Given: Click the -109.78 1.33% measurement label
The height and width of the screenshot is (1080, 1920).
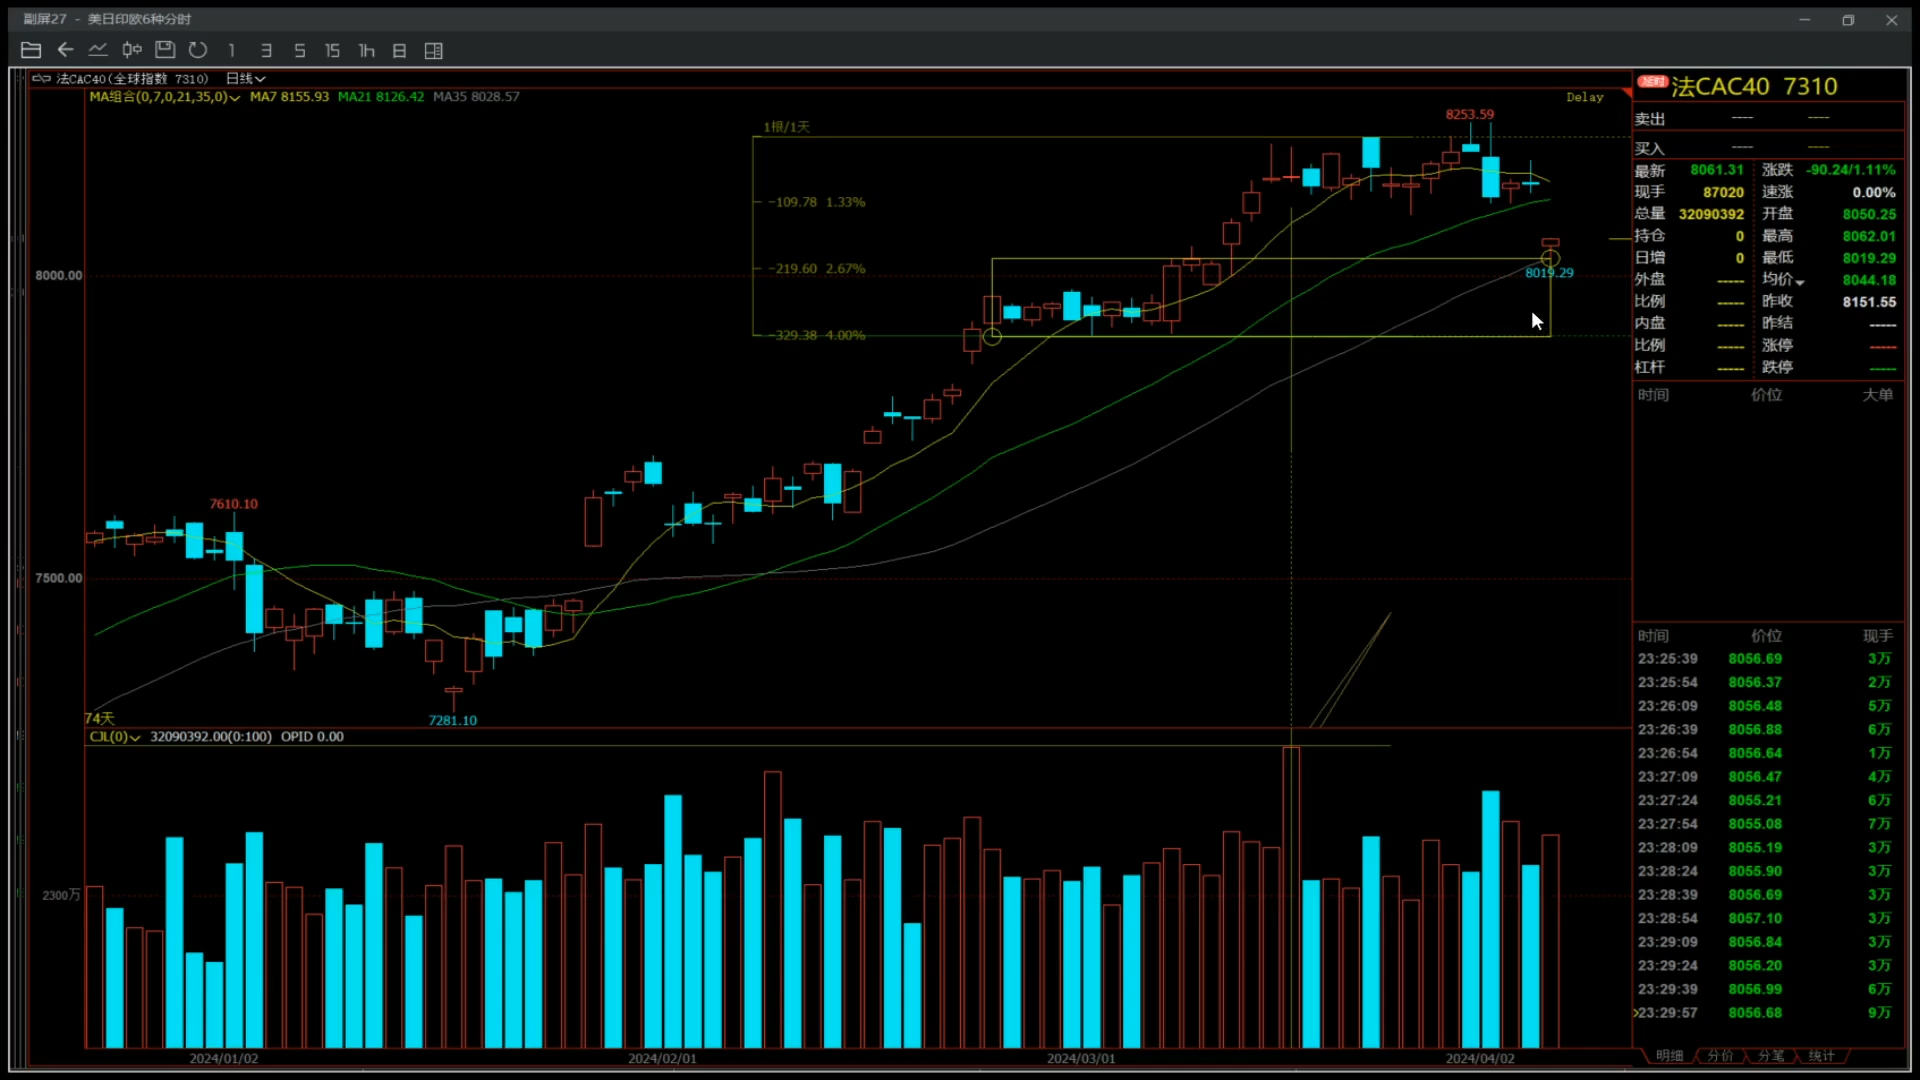Looking at the screenshot, I should point(817,202).
